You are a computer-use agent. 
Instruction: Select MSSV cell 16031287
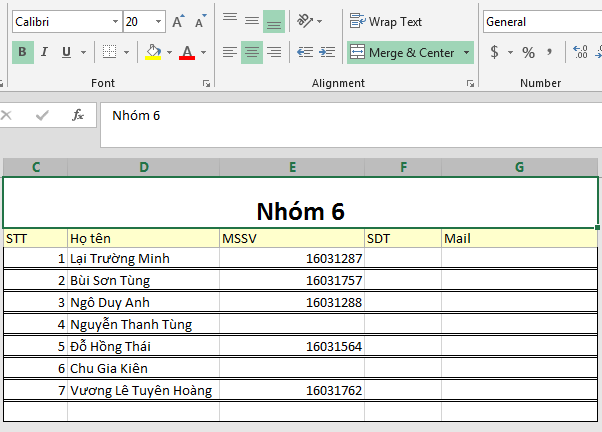coord(292,258)
